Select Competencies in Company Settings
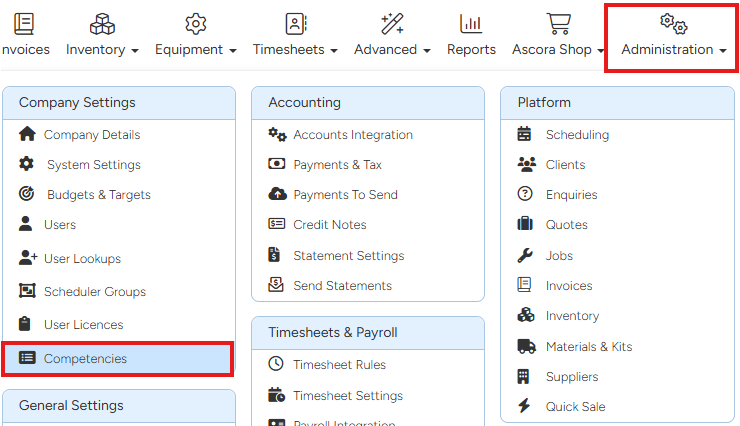 pyautogui.click(x=85, y=358)
